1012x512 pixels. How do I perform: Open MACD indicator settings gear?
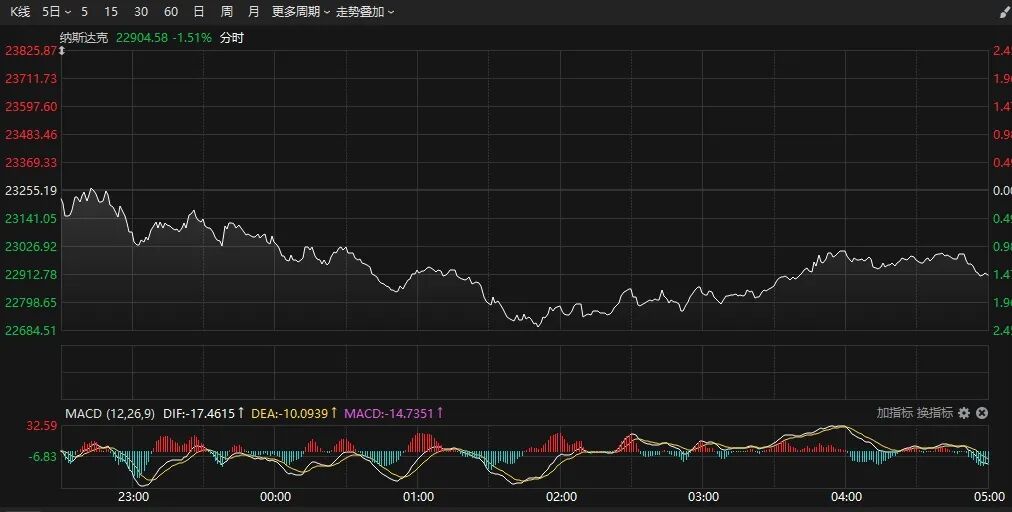pyautogui.click(x=964, y=413)
